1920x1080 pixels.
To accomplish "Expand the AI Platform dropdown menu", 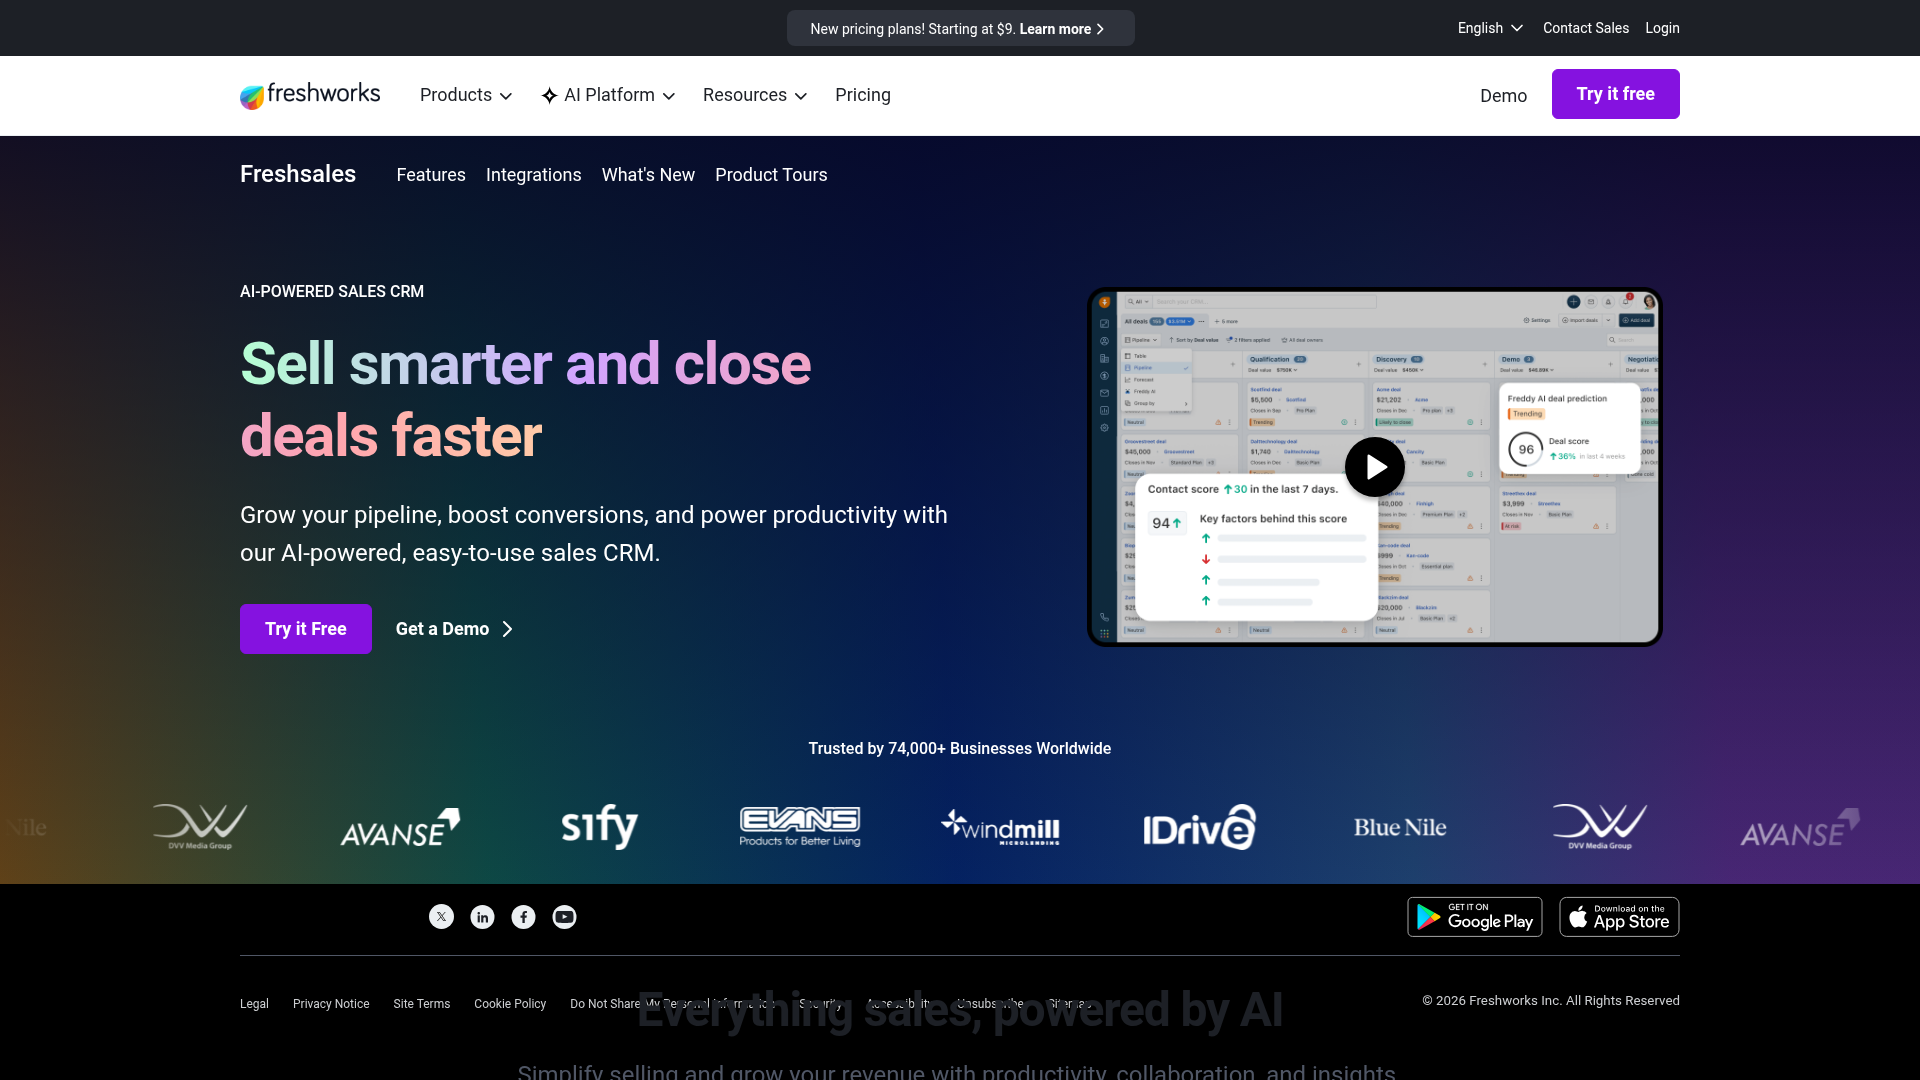I will pos(608,95).
